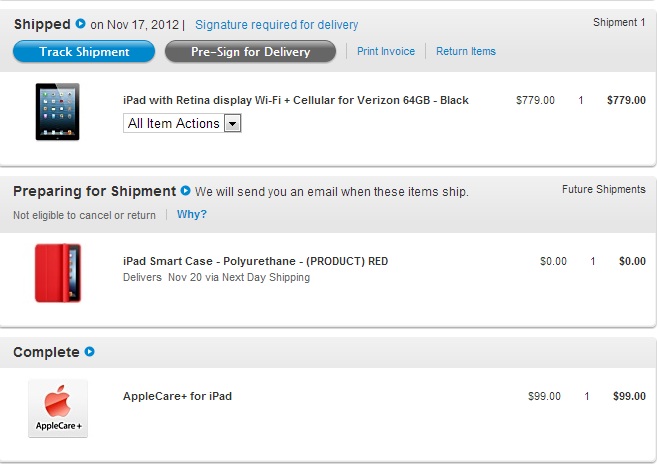Open the red iPad Smart Case thumbnail

pos(57,273)
